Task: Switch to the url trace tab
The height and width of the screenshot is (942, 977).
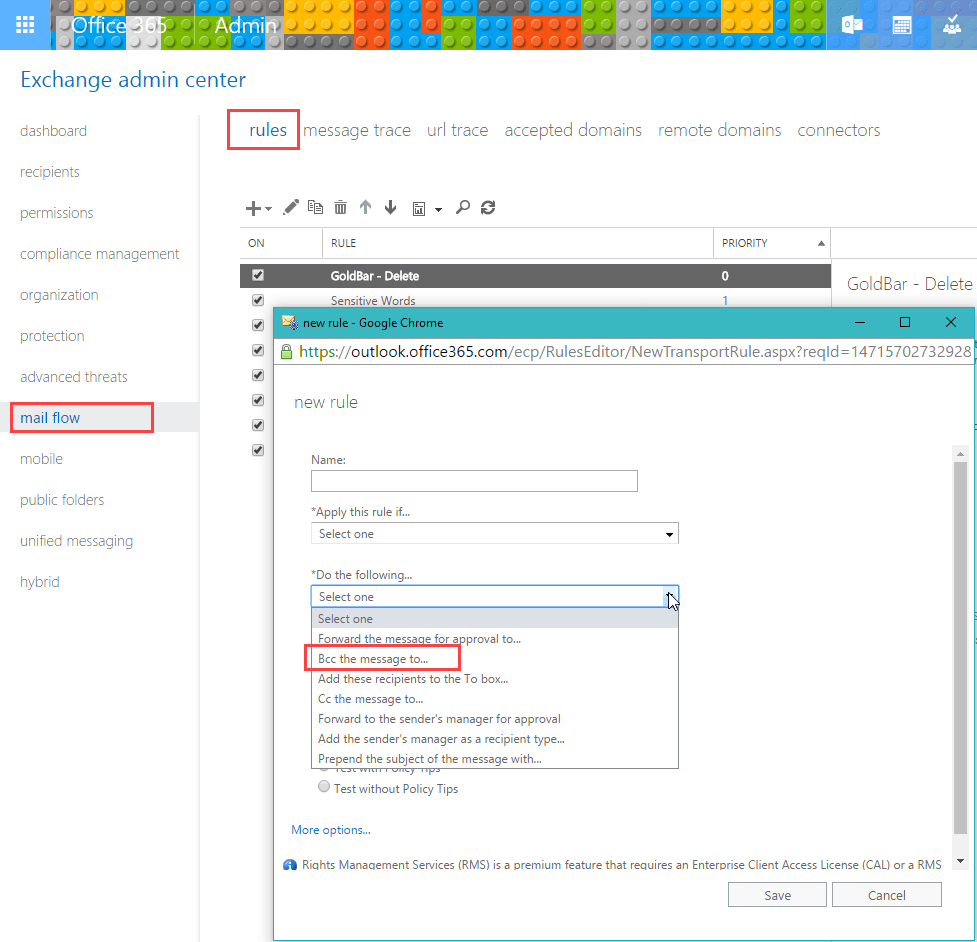Action: click(x=457, y=130)
